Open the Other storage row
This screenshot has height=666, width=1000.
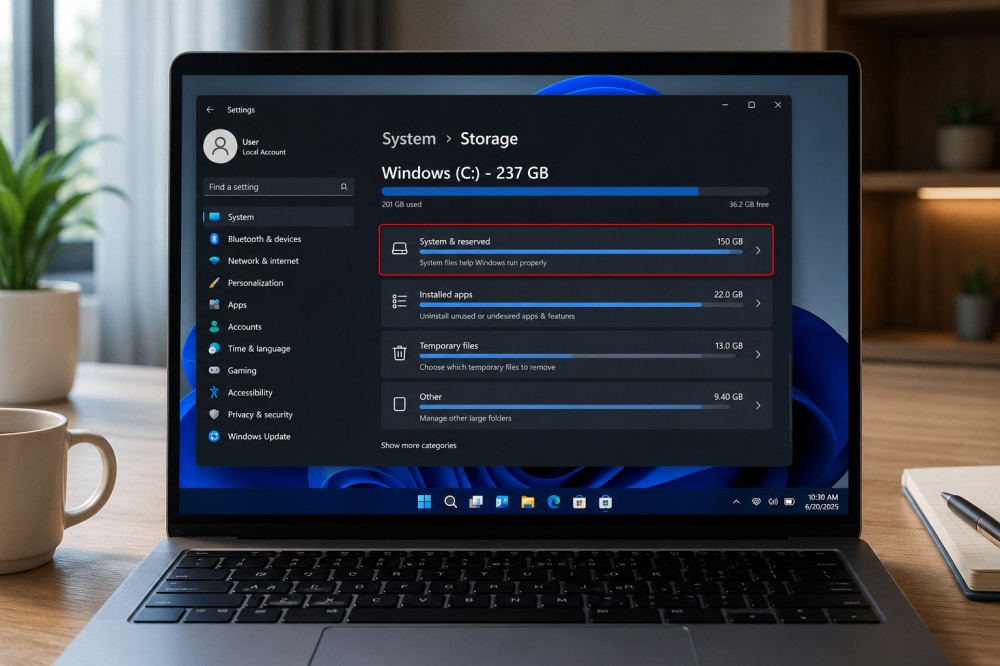pos(577,406)
